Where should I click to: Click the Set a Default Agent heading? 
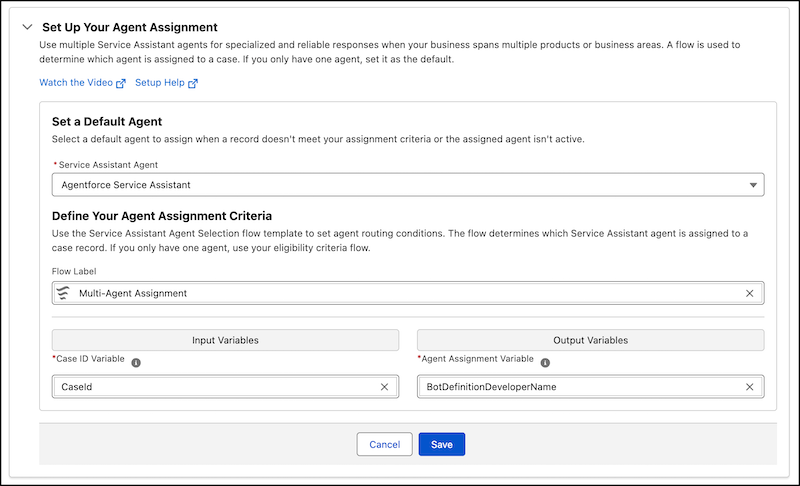click(107, 121)
